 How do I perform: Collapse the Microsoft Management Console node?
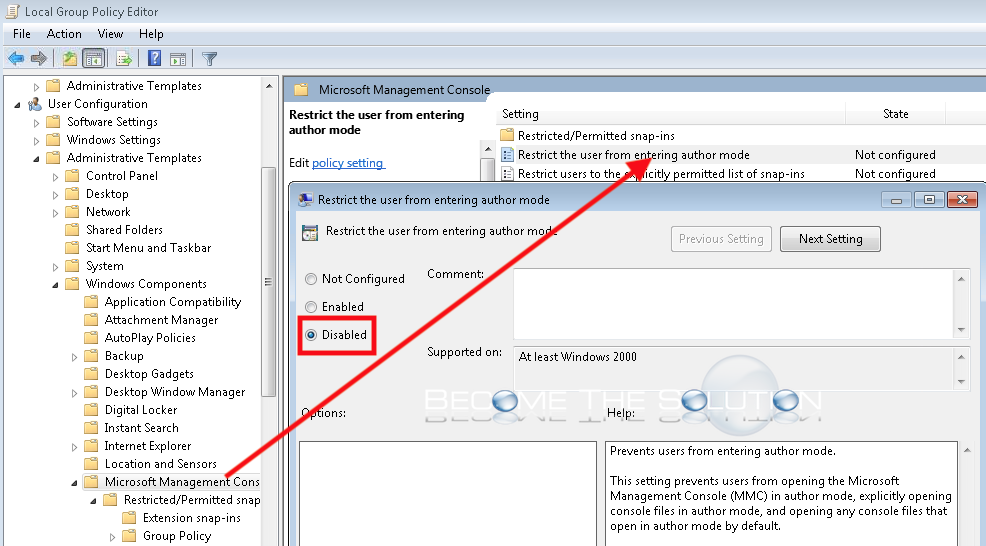tap(74, 482)
